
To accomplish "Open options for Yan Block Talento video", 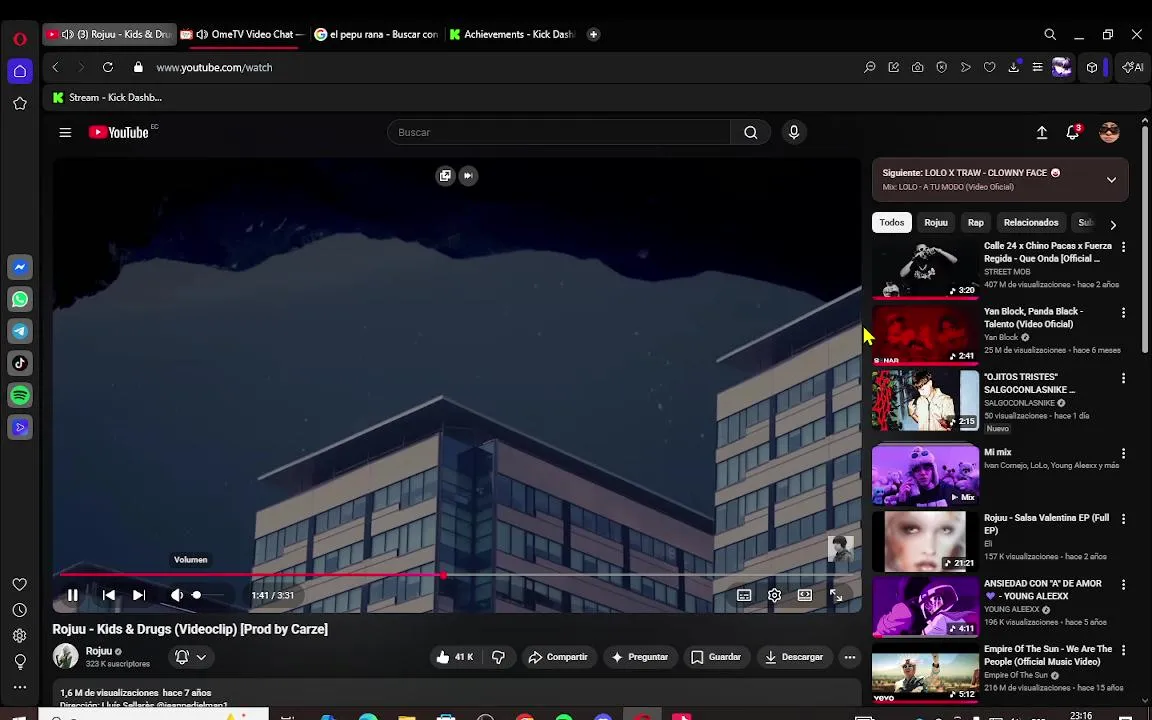I will point(1123,313).
